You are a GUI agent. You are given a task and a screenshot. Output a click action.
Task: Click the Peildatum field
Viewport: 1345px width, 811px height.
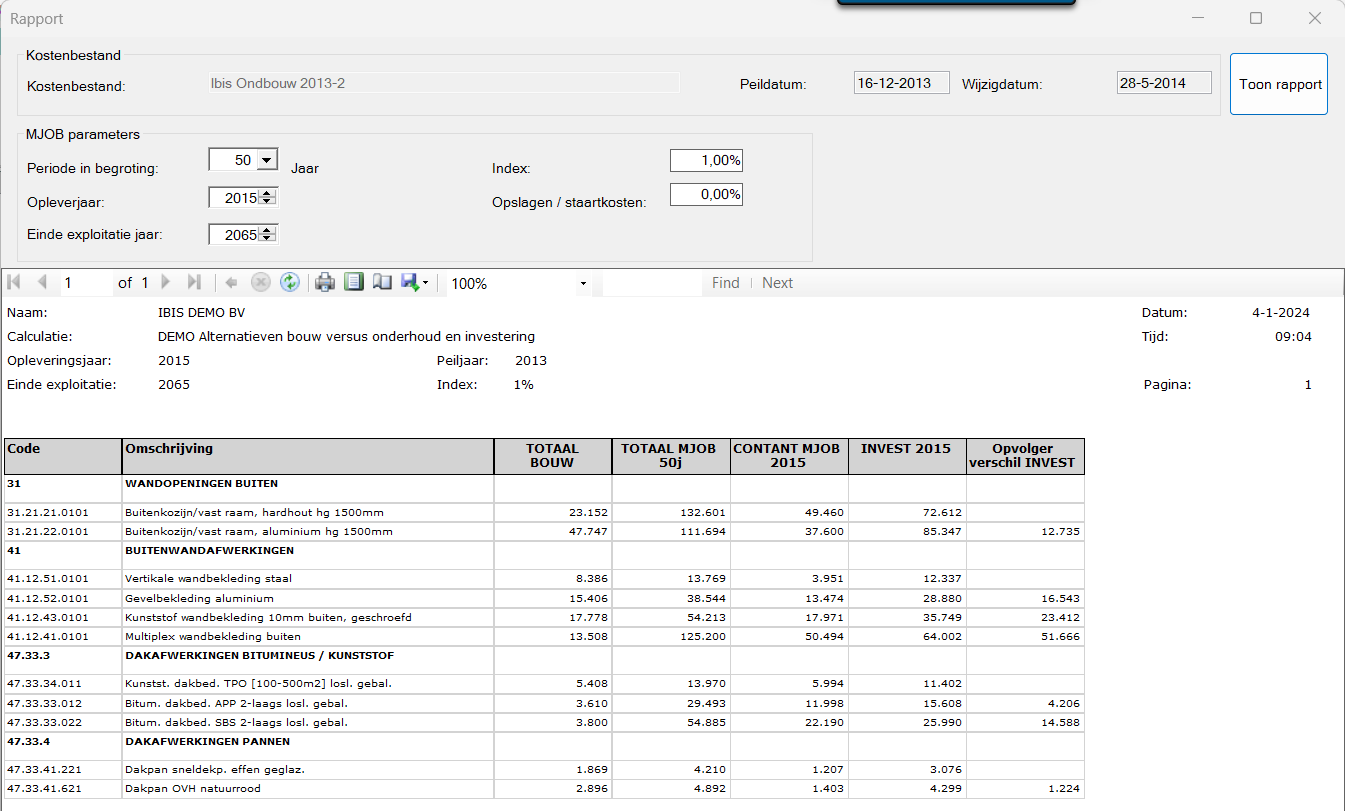(901, 83)
